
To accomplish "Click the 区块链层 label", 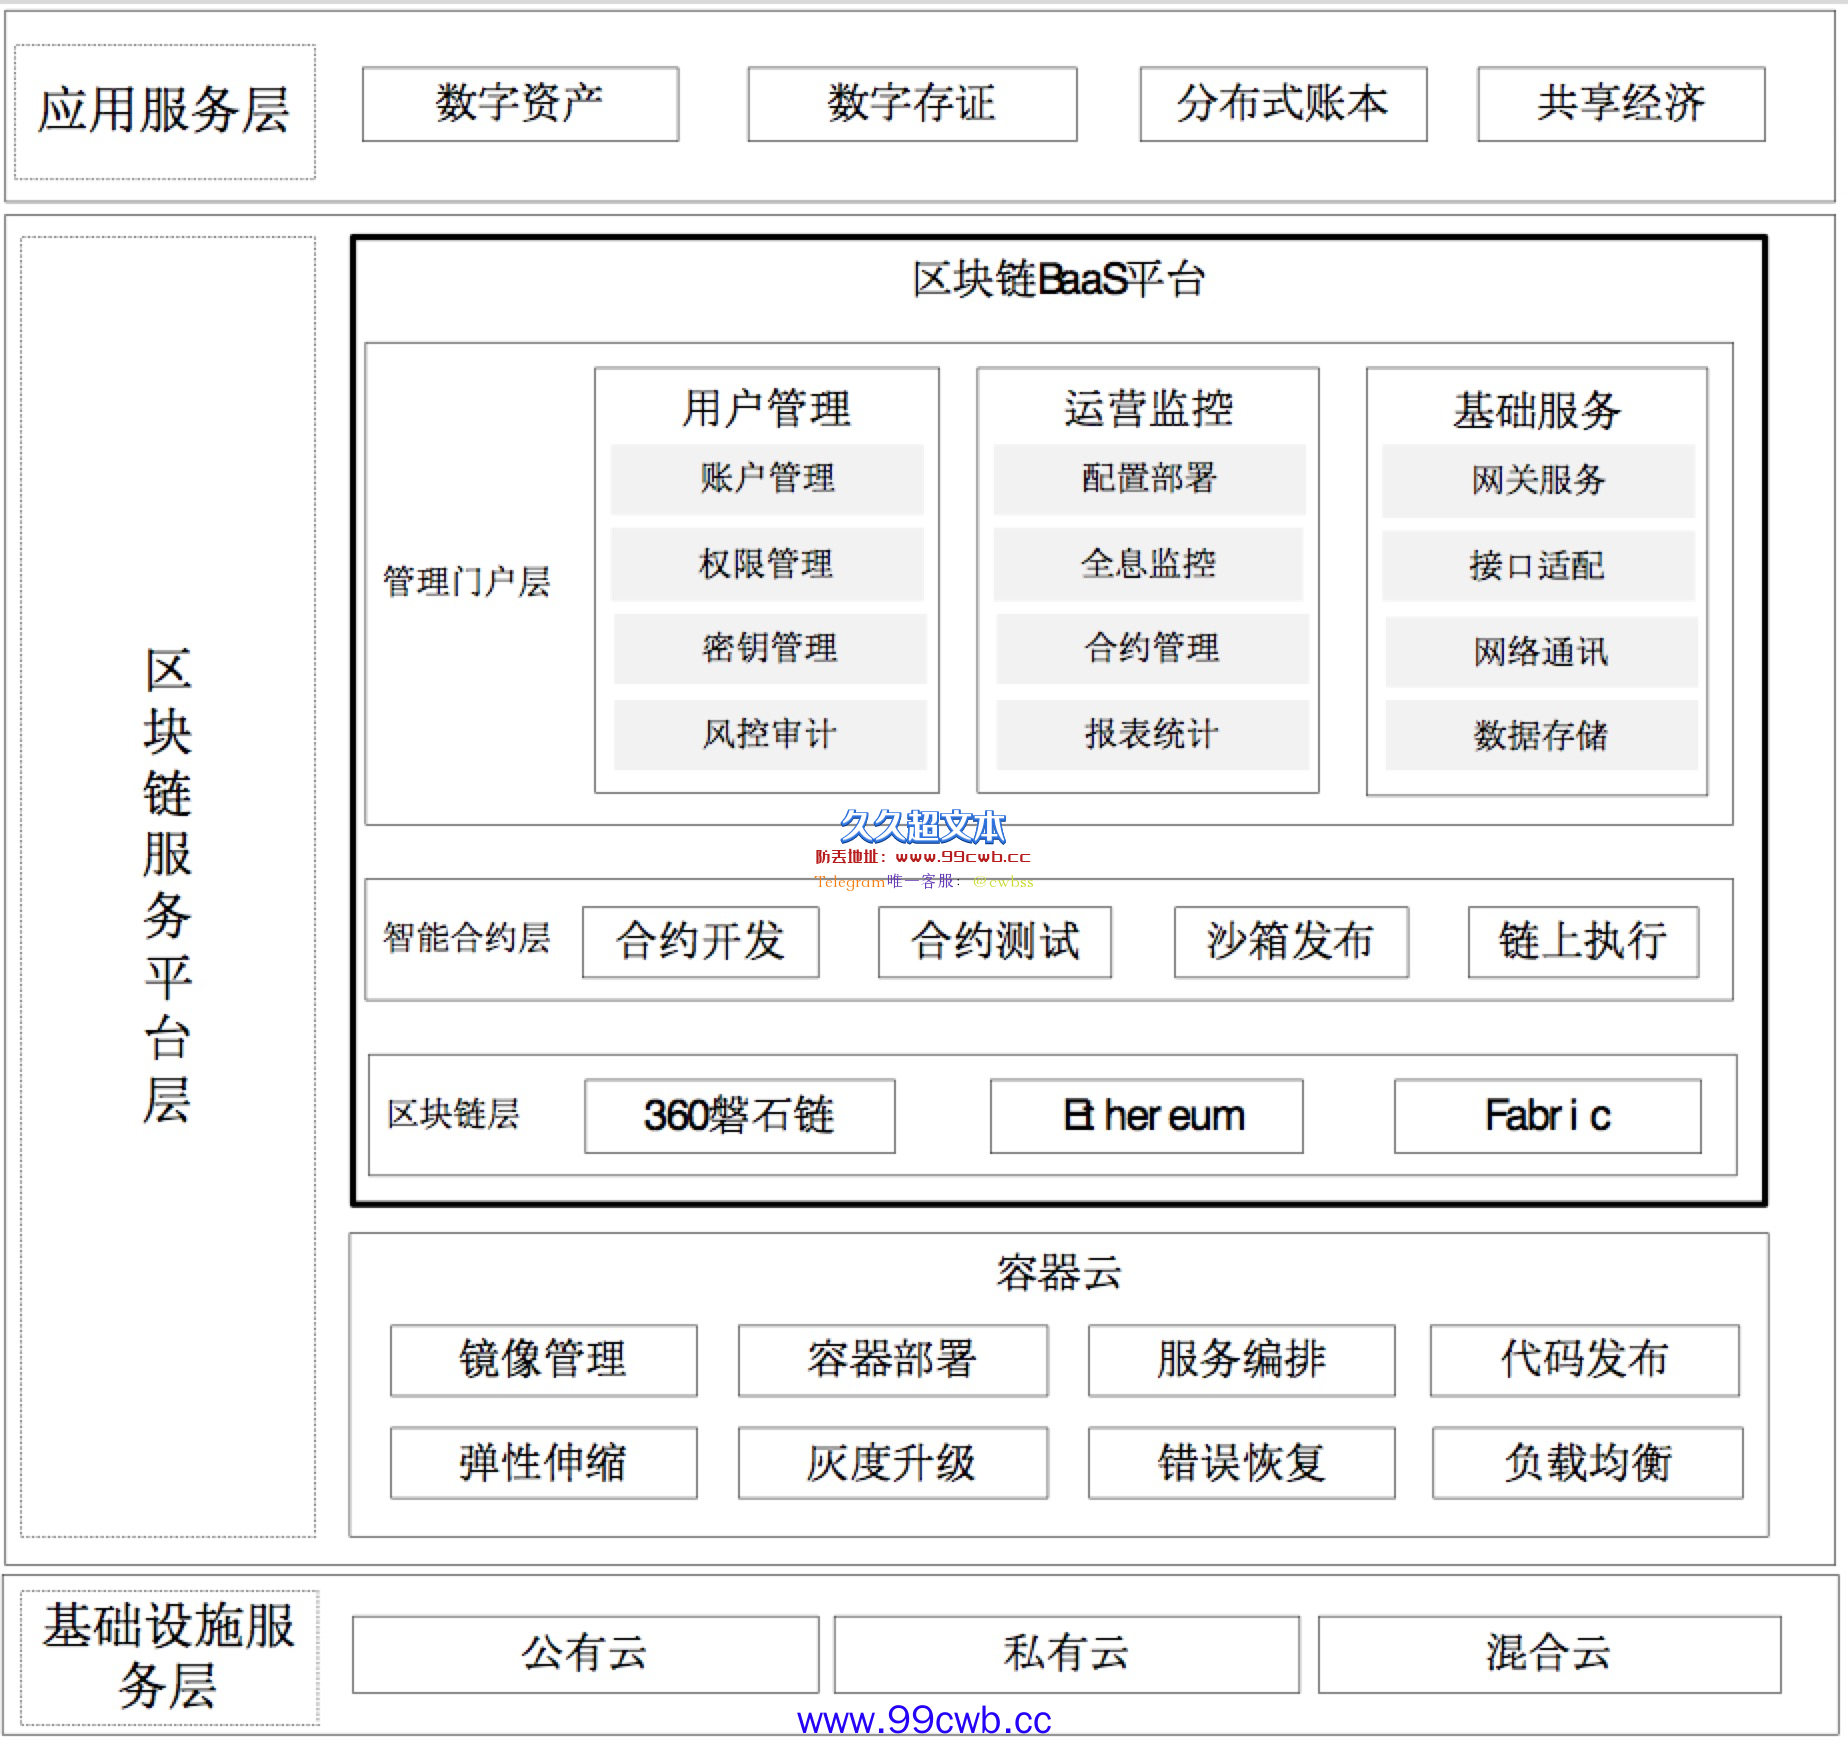I will [x=454, y=1114].
